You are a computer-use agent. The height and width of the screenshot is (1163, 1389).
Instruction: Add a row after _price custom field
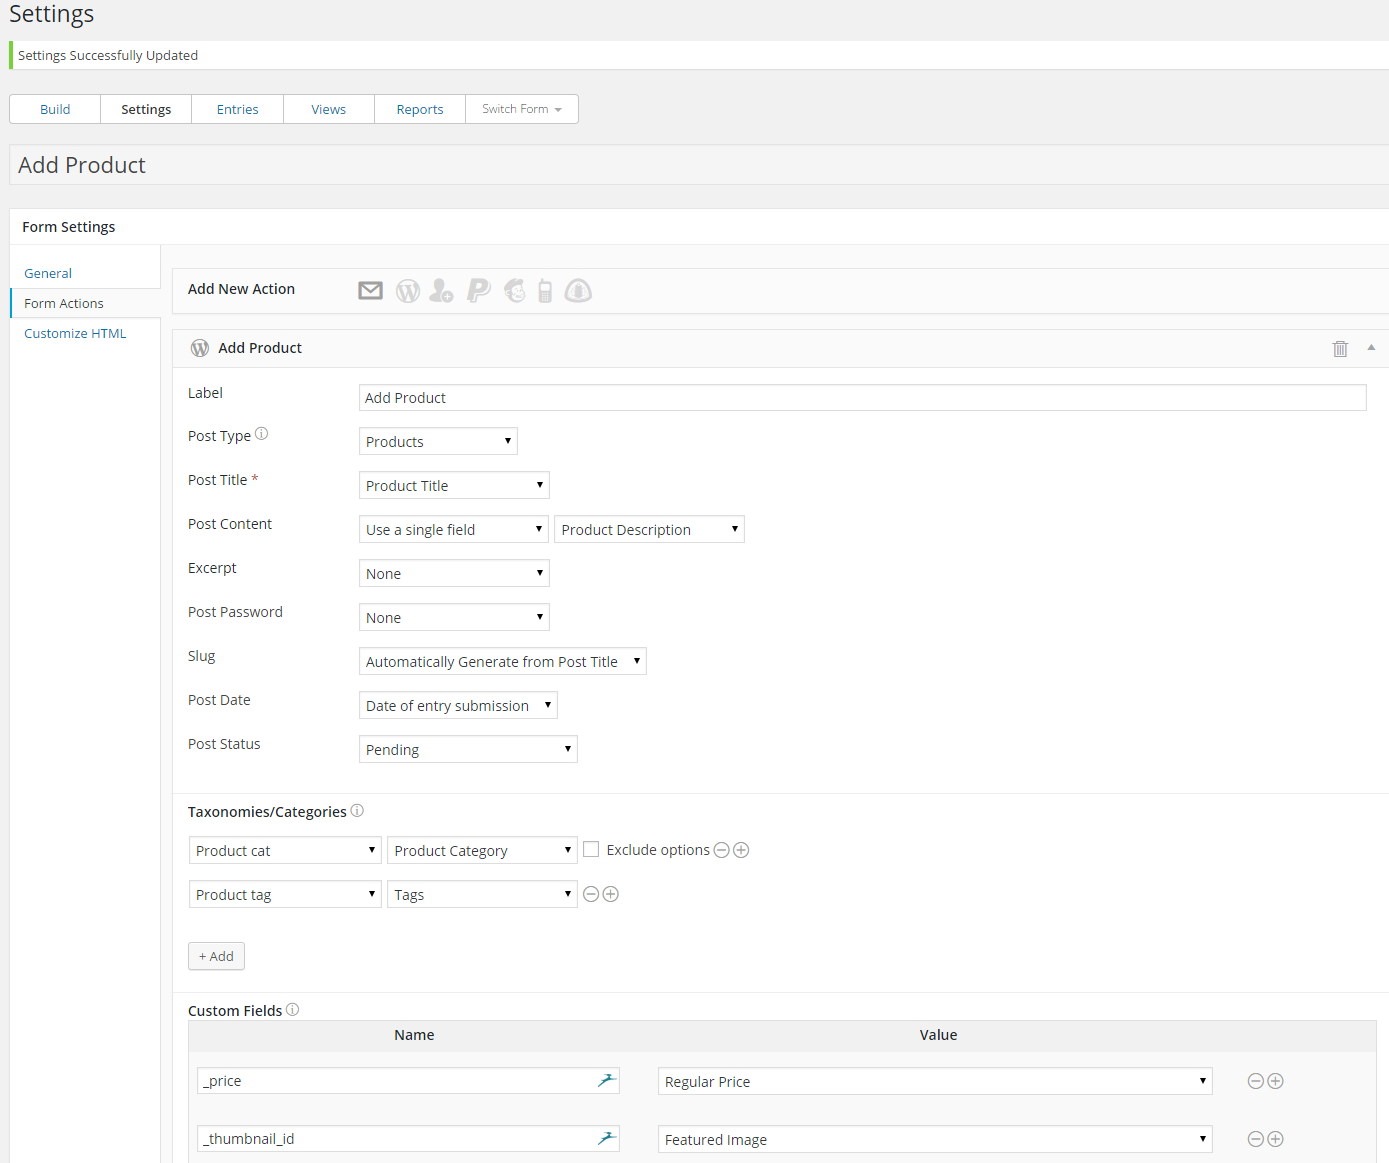point(1275,1081)
